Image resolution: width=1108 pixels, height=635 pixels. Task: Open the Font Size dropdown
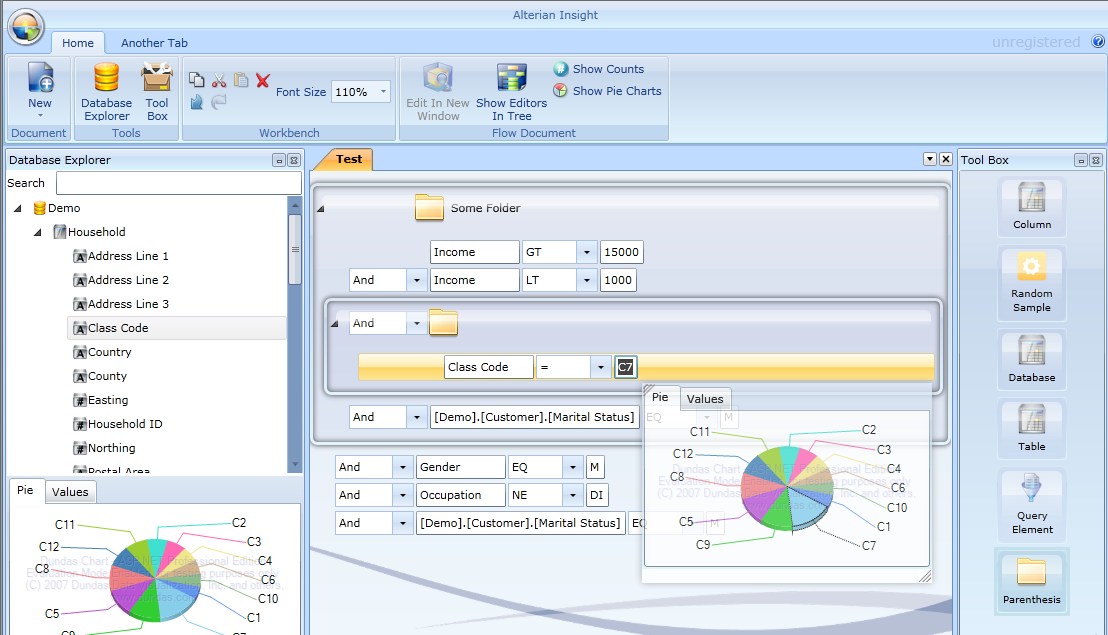(x=384, y=92)
